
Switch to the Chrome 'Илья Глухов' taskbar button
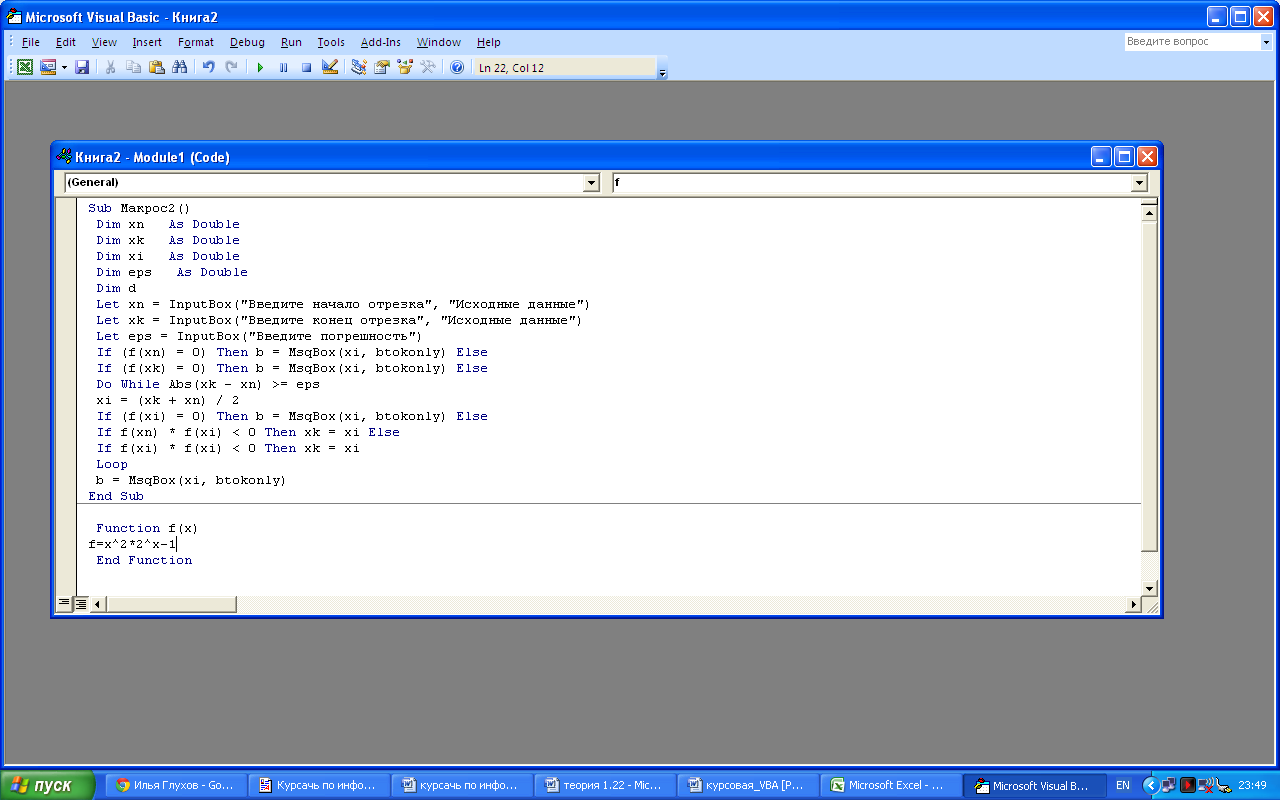click(x=175, y=785)
